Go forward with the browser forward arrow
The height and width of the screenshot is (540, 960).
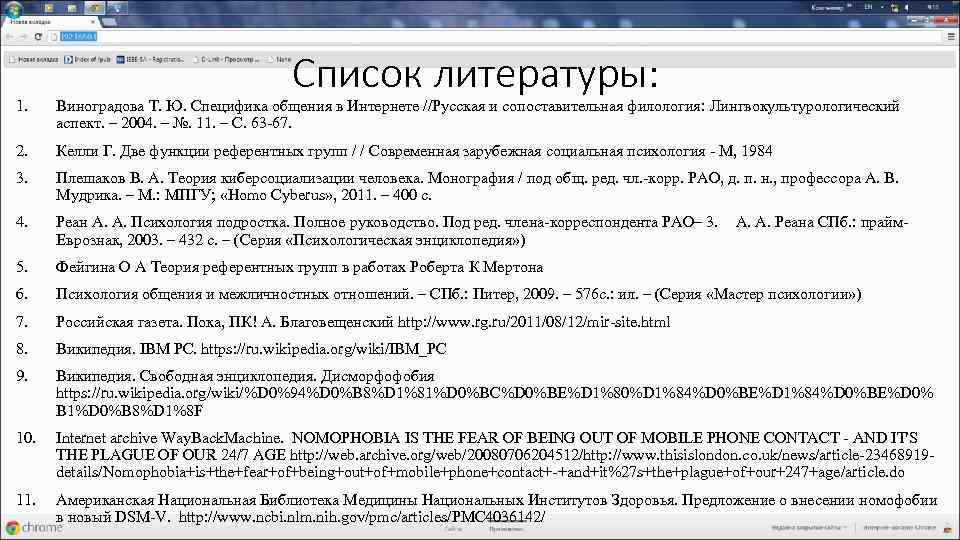coord(23,37)
